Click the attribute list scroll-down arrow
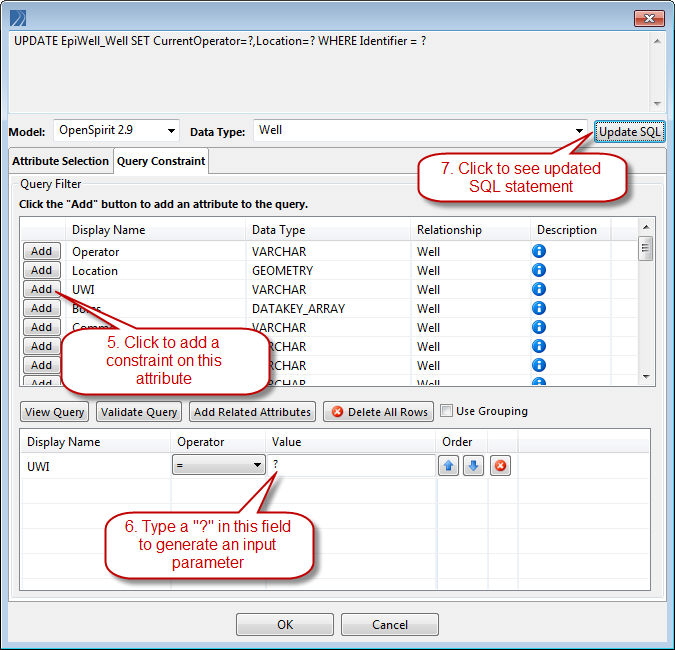Viewport: 675px width, 650px height. tap(645, 377)
